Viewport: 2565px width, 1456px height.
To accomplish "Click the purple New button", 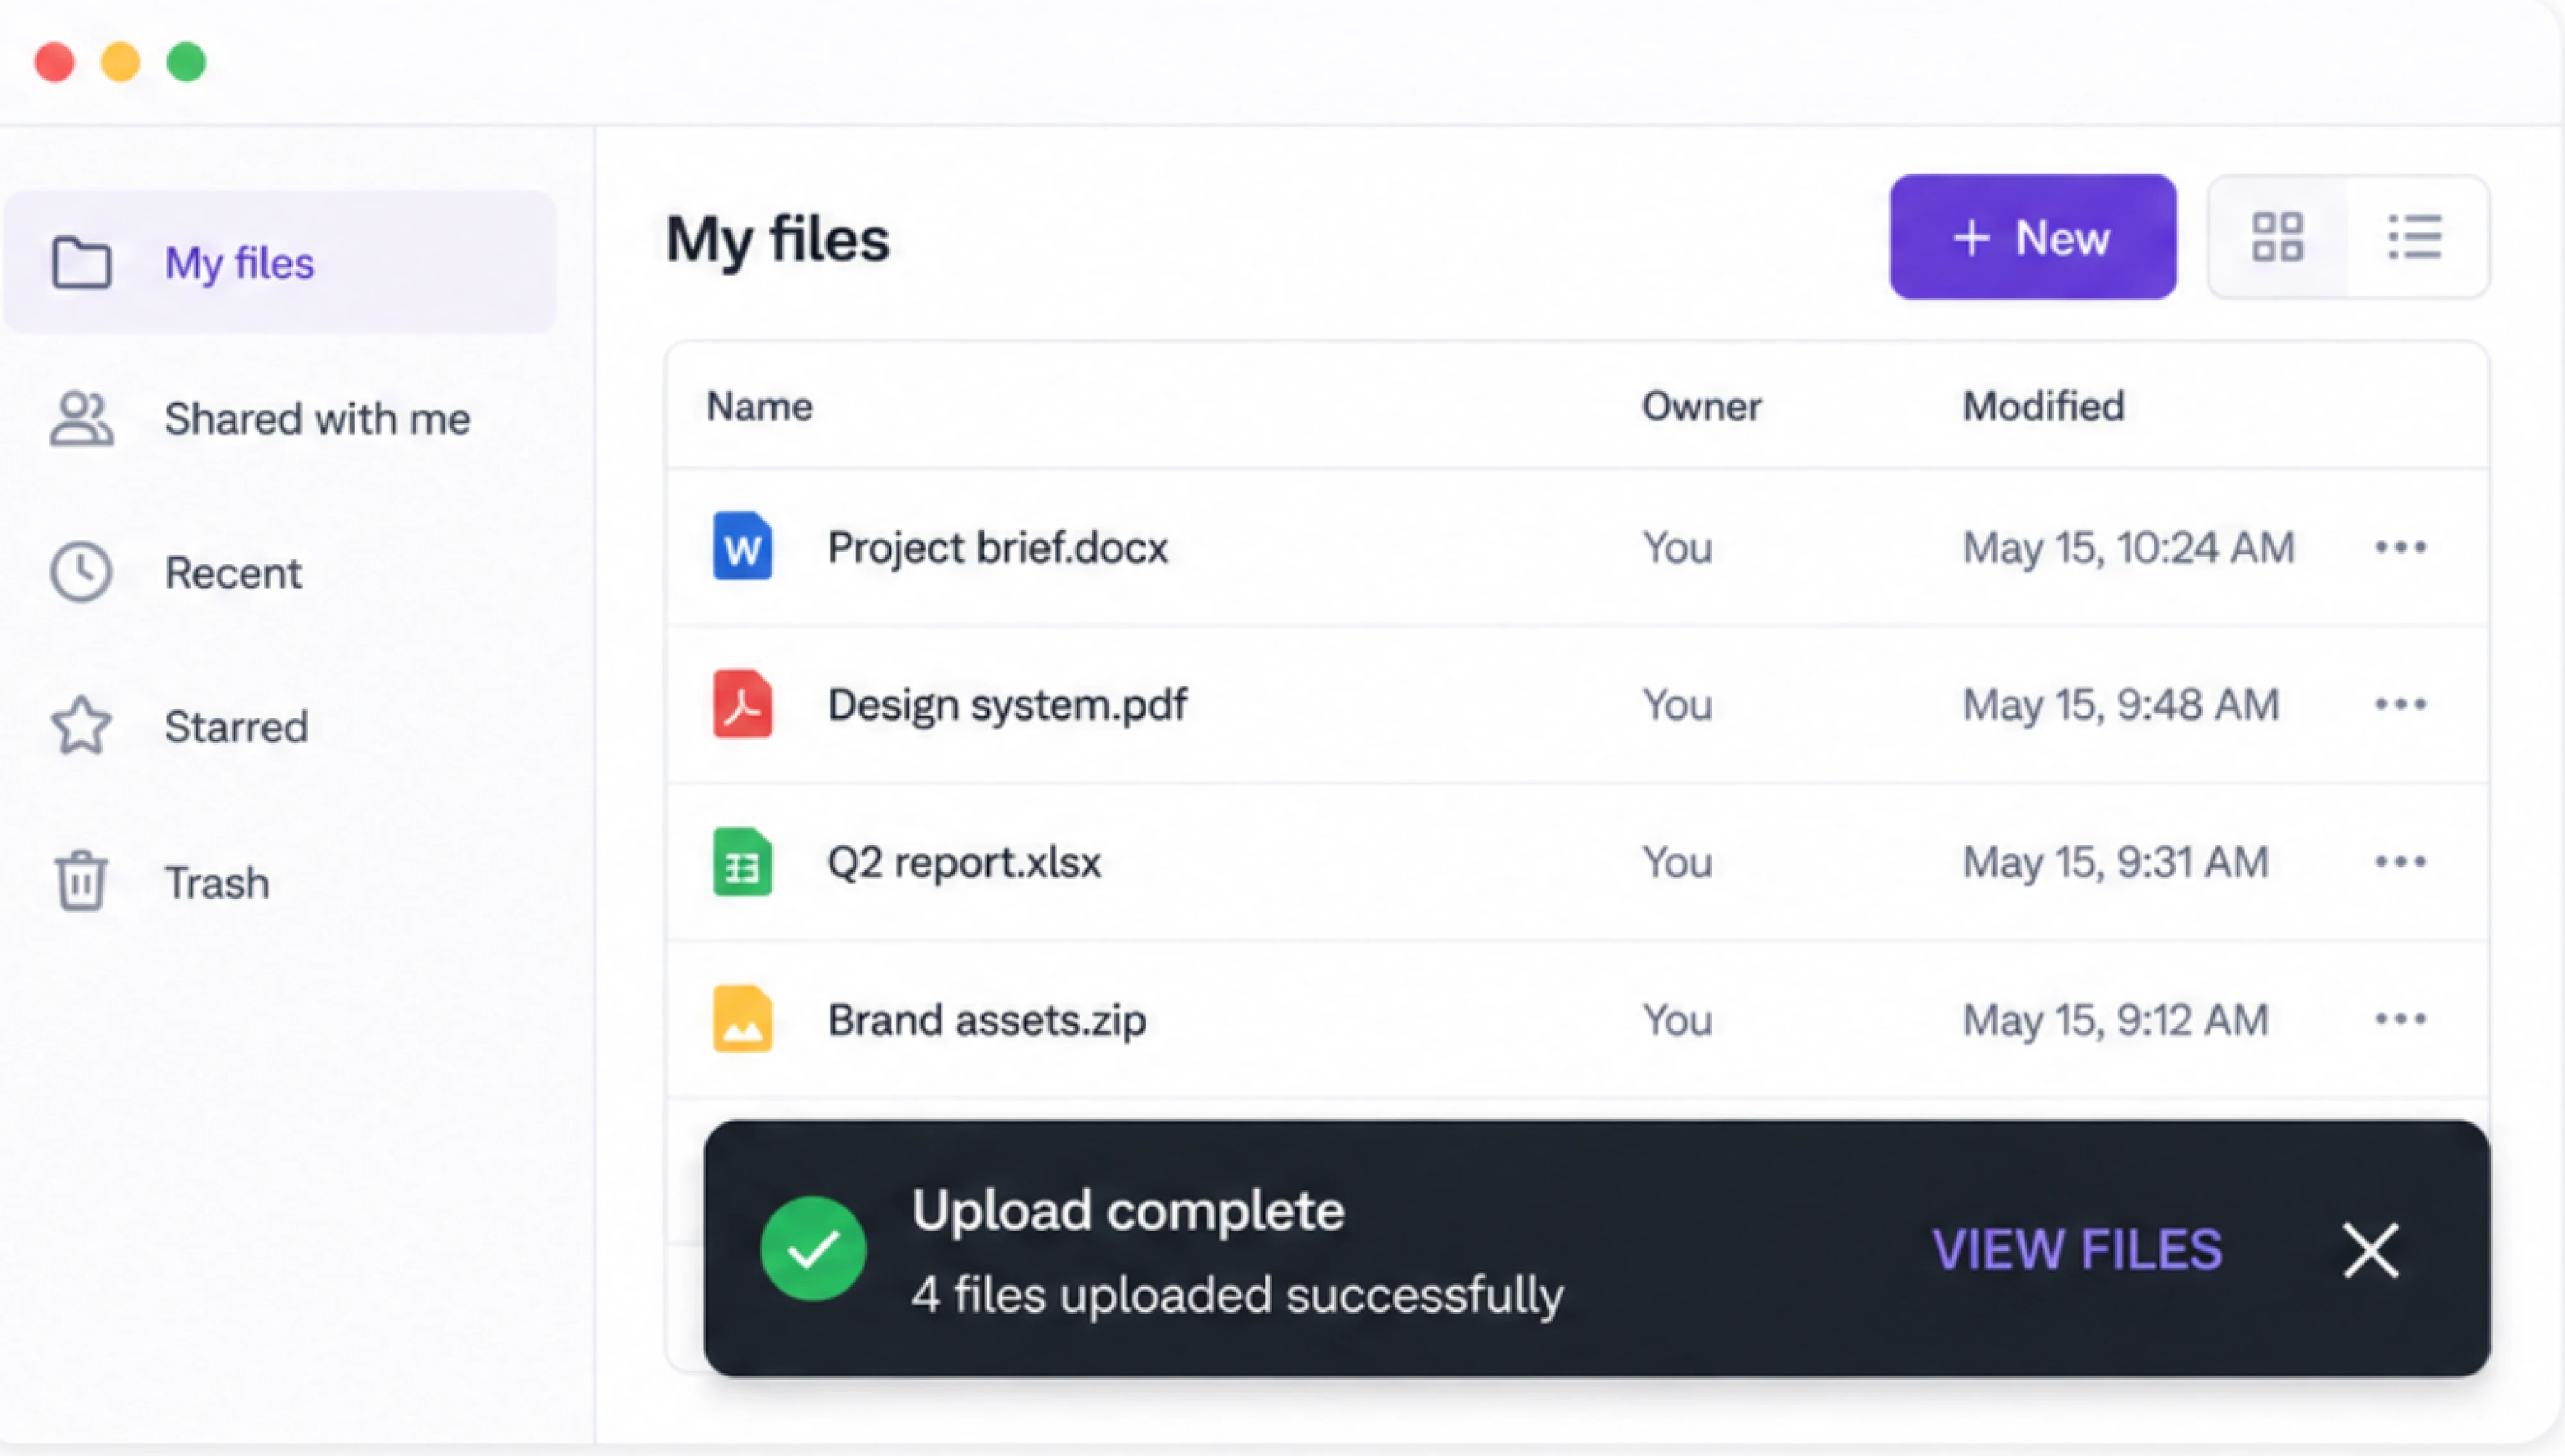I will pos(2032,237).
